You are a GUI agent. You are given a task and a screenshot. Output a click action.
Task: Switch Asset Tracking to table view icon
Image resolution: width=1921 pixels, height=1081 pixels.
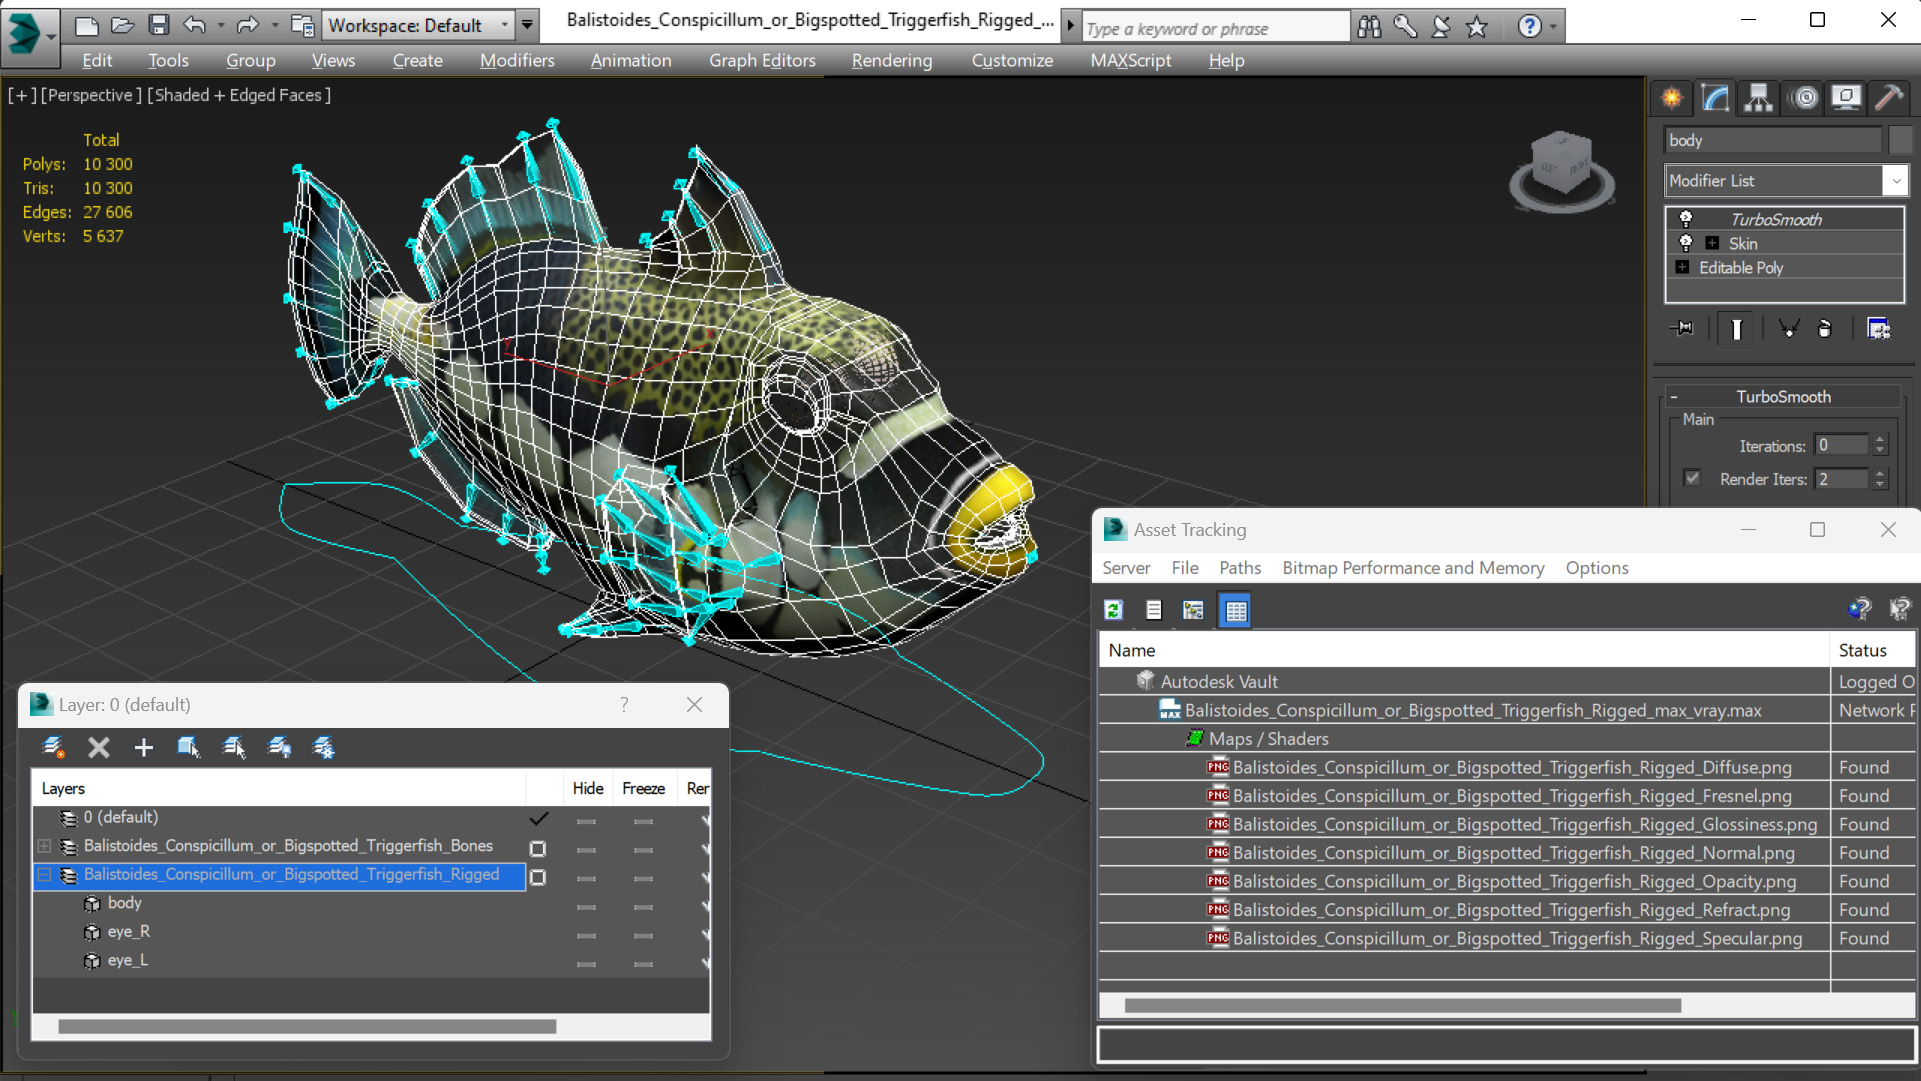click(1236, 610)
